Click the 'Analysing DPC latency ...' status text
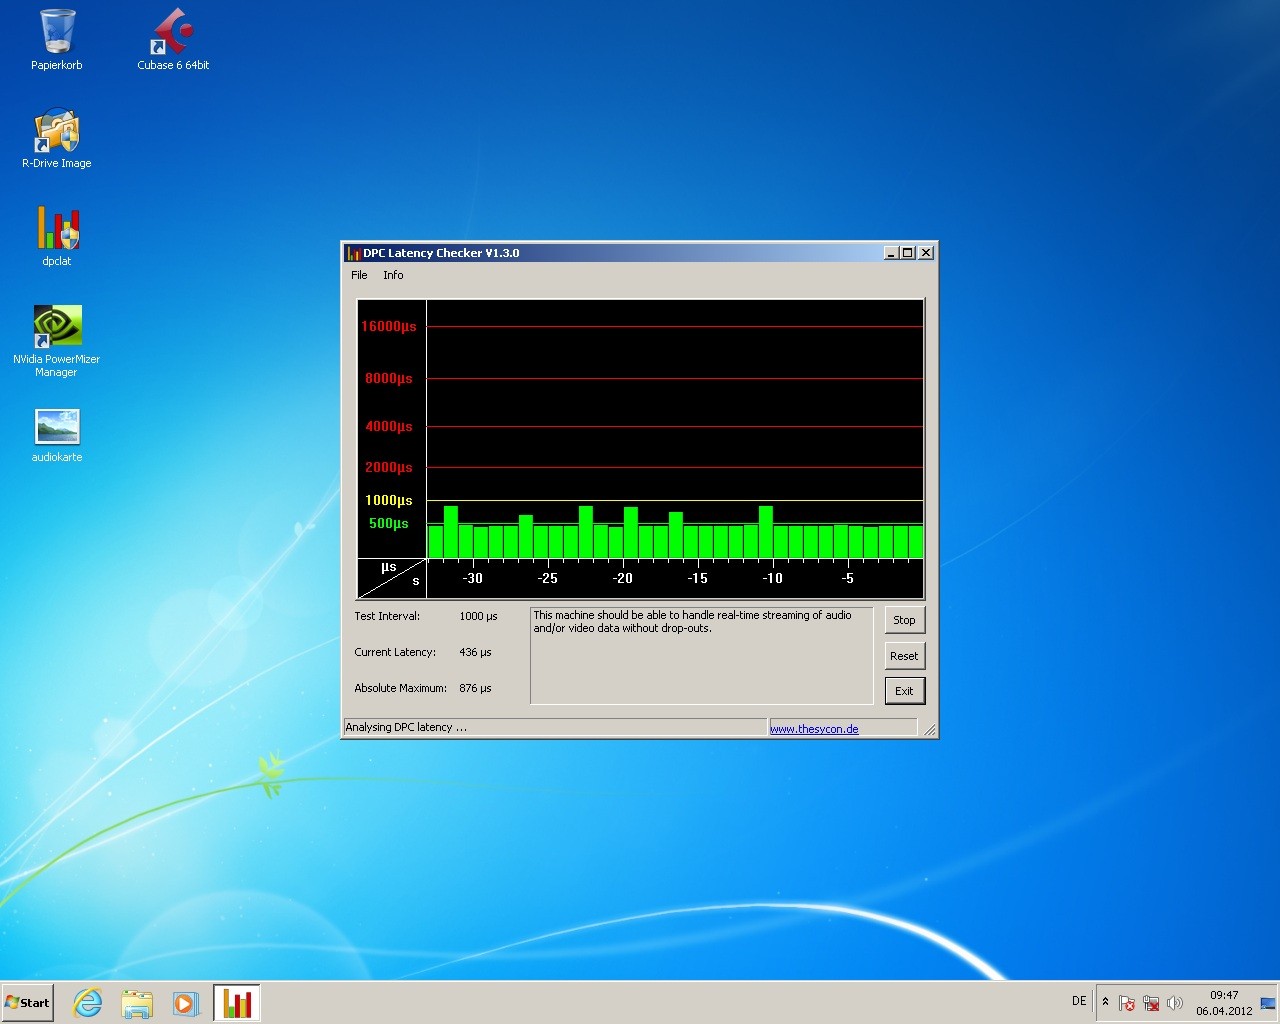 click(406, 727)
